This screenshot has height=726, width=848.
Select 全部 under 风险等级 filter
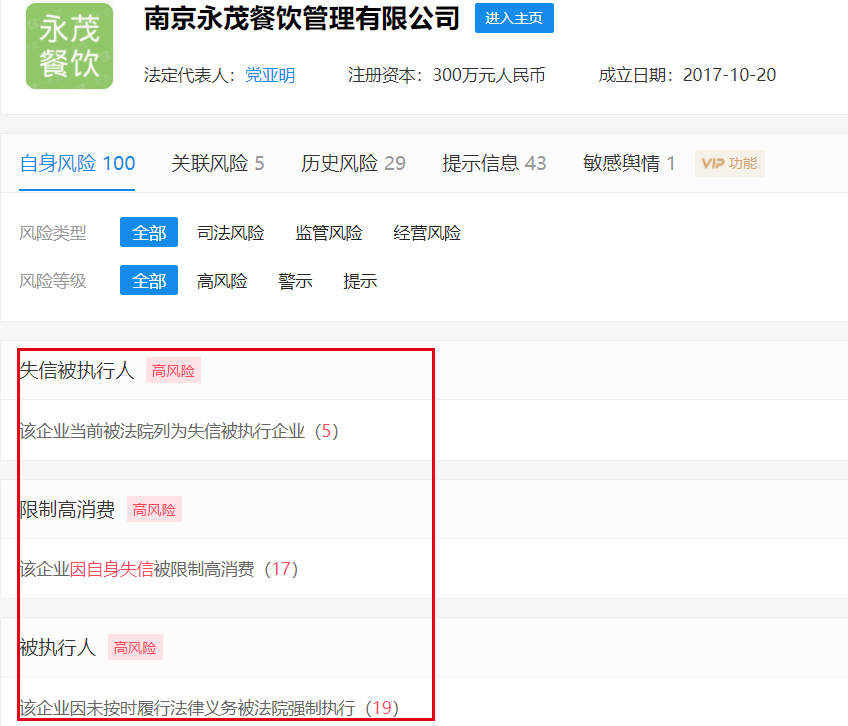tap(149, 280)
